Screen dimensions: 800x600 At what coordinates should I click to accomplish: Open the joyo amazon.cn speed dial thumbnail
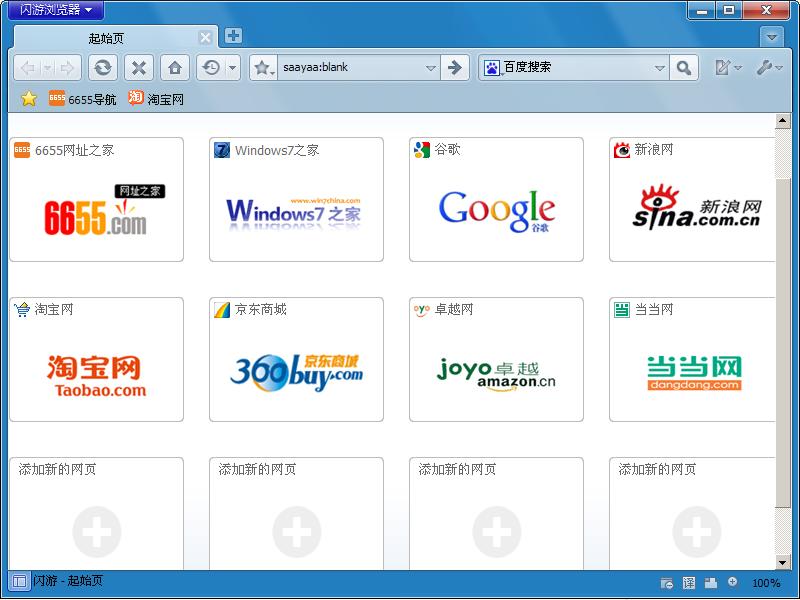pos(496,359)
